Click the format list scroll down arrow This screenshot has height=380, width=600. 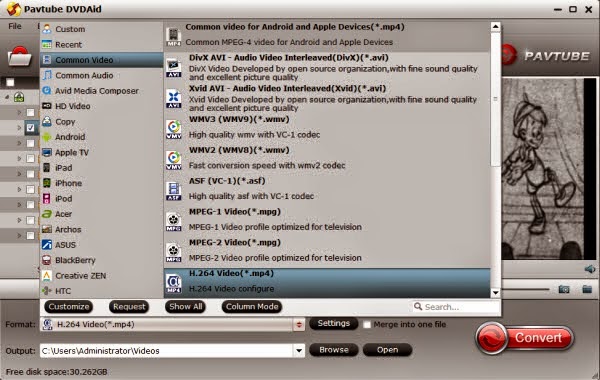[x=495, y=293]
